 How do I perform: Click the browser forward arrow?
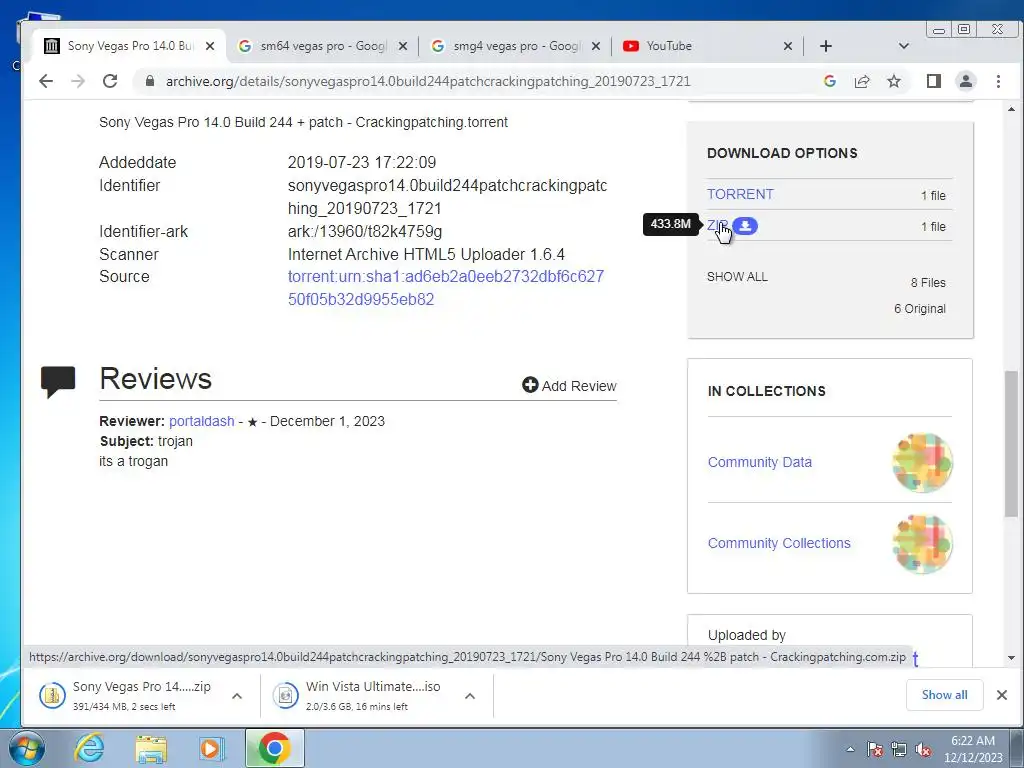tap(78, 81)
